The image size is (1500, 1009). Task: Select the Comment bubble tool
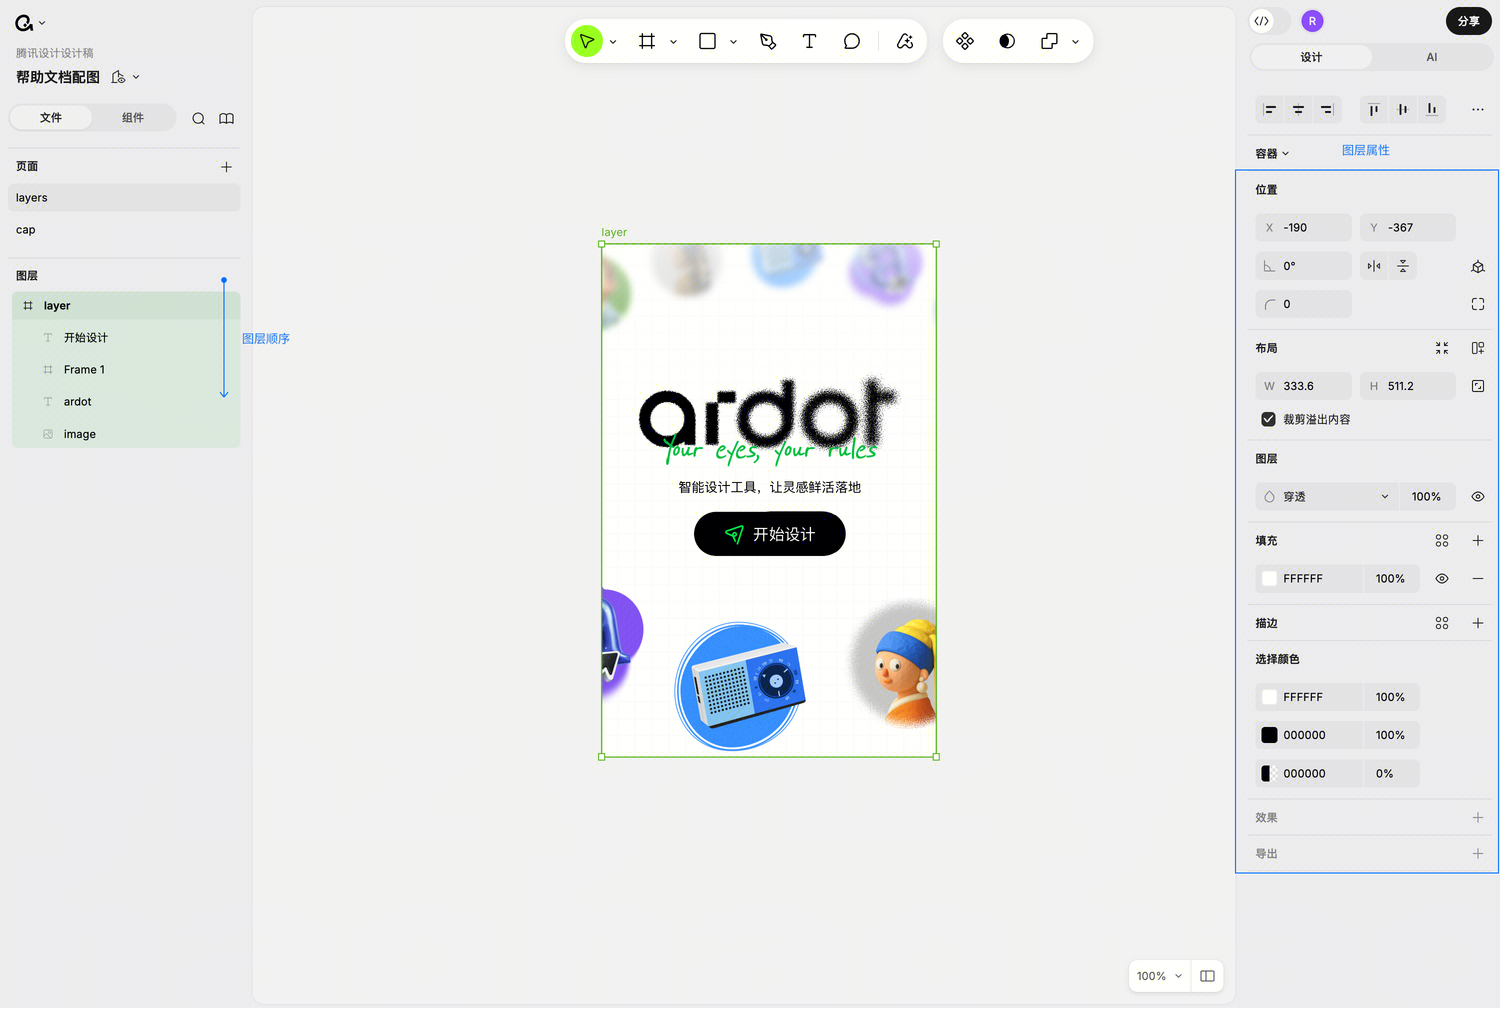(x=851, y=41)
